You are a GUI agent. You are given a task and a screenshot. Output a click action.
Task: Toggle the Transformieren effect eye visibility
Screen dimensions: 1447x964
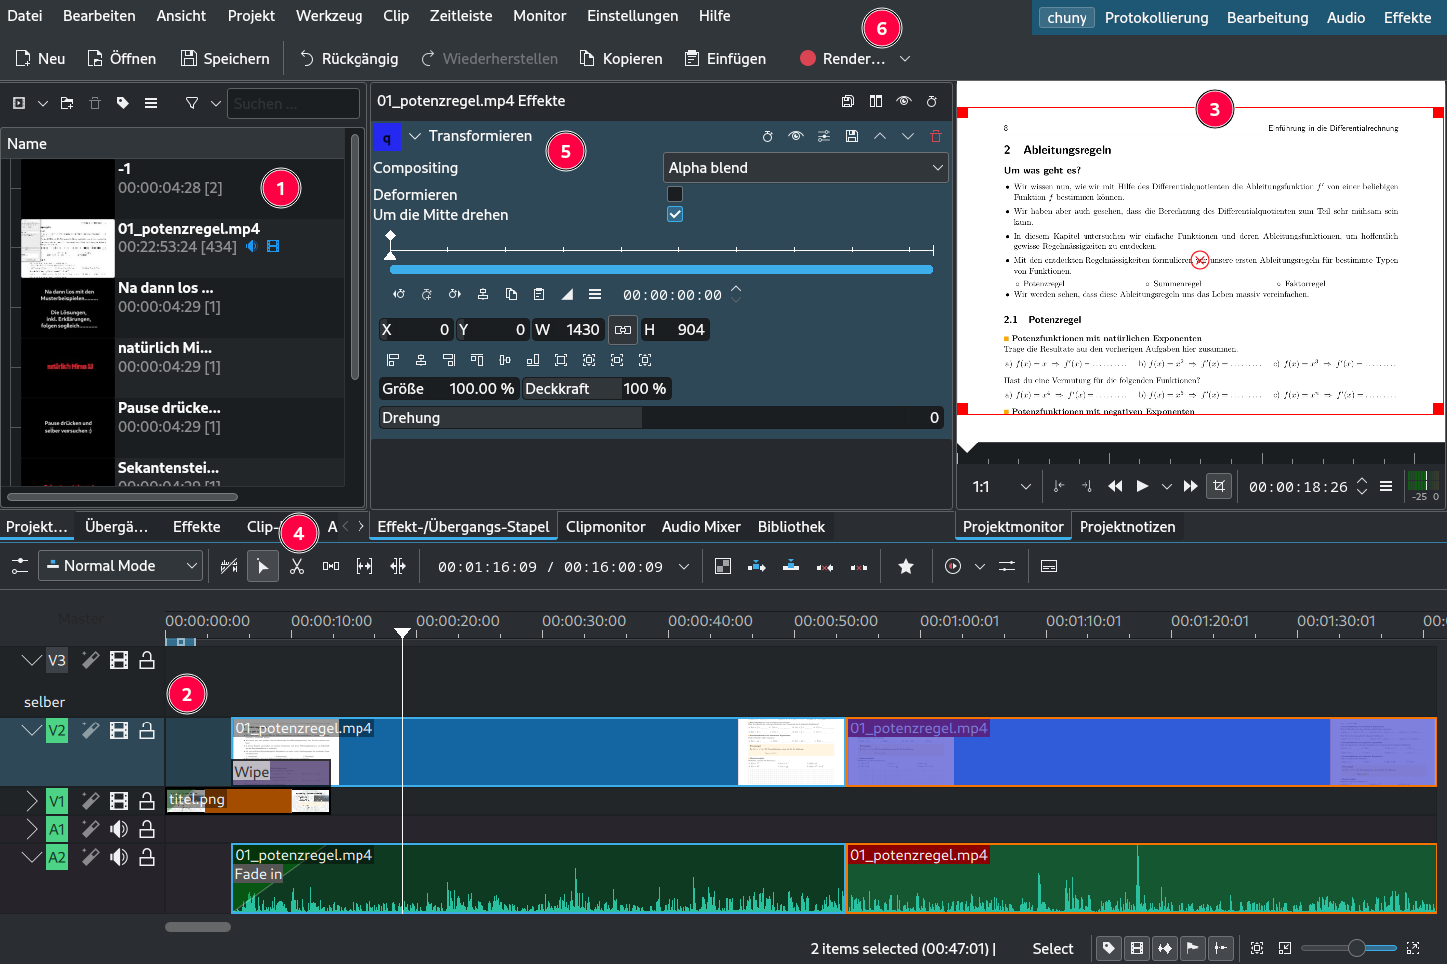(x=796, y=136)
